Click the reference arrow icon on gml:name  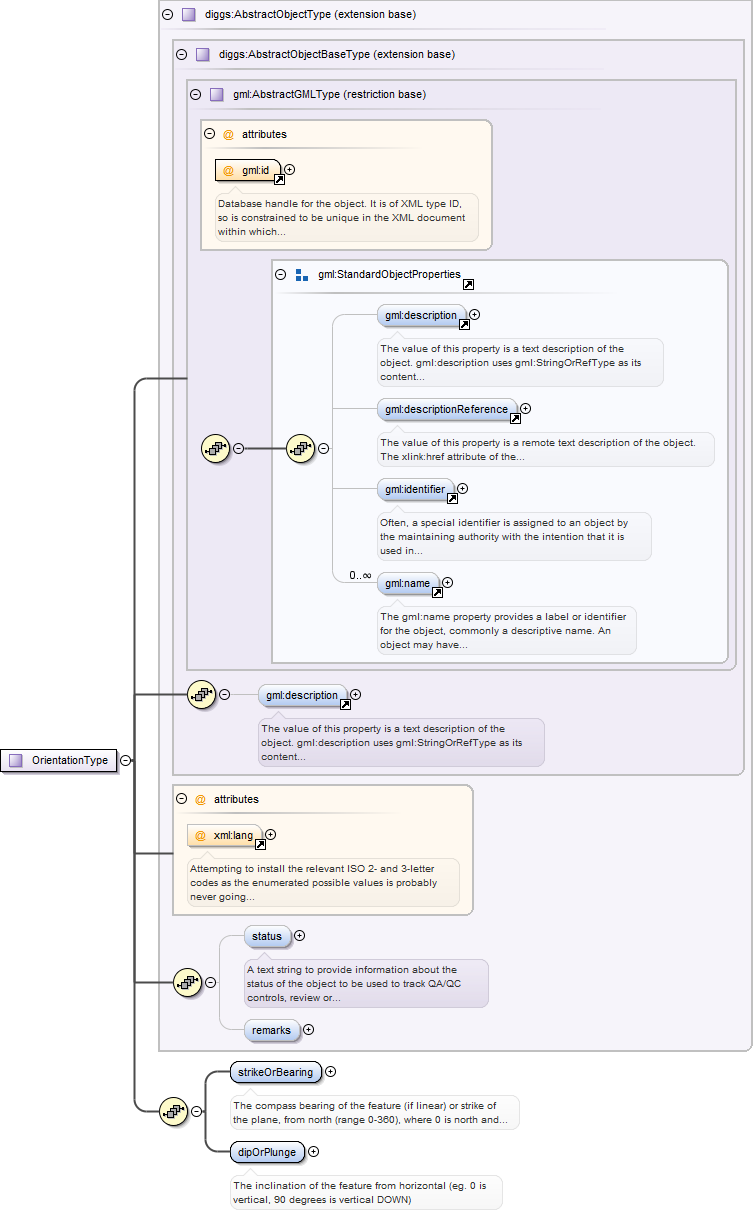pyautogui.click(x=437, y=592)
